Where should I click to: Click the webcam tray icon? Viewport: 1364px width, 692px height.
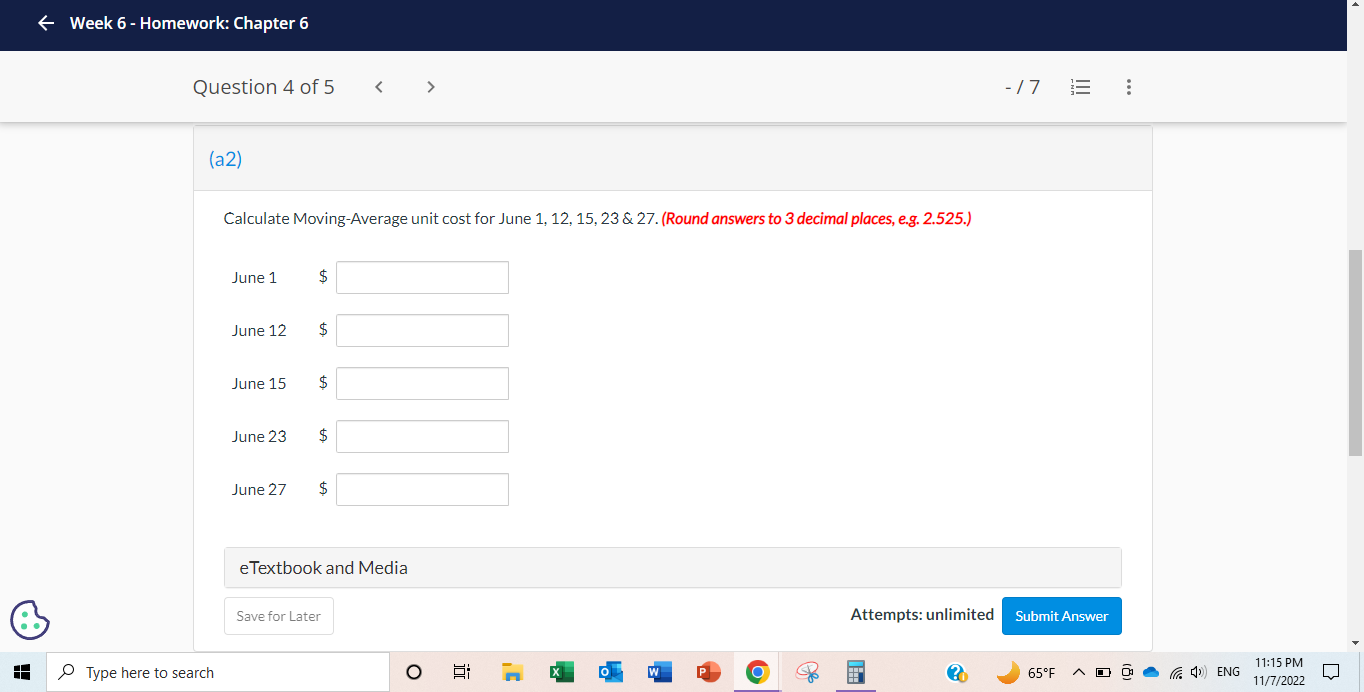coord(1127,673)
